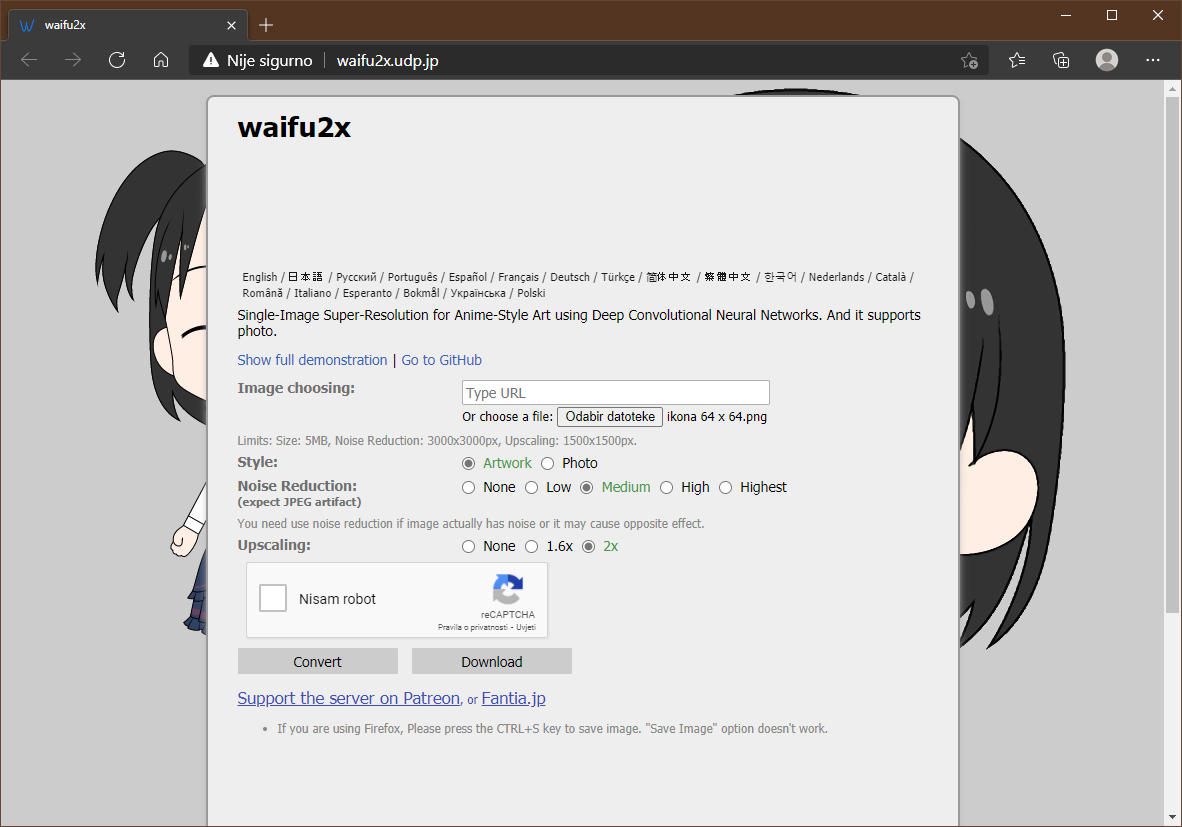The width and height of the screenshot is (1182, 827).
Task: Open the Collections icon
Action: (x=1061, y=60)
